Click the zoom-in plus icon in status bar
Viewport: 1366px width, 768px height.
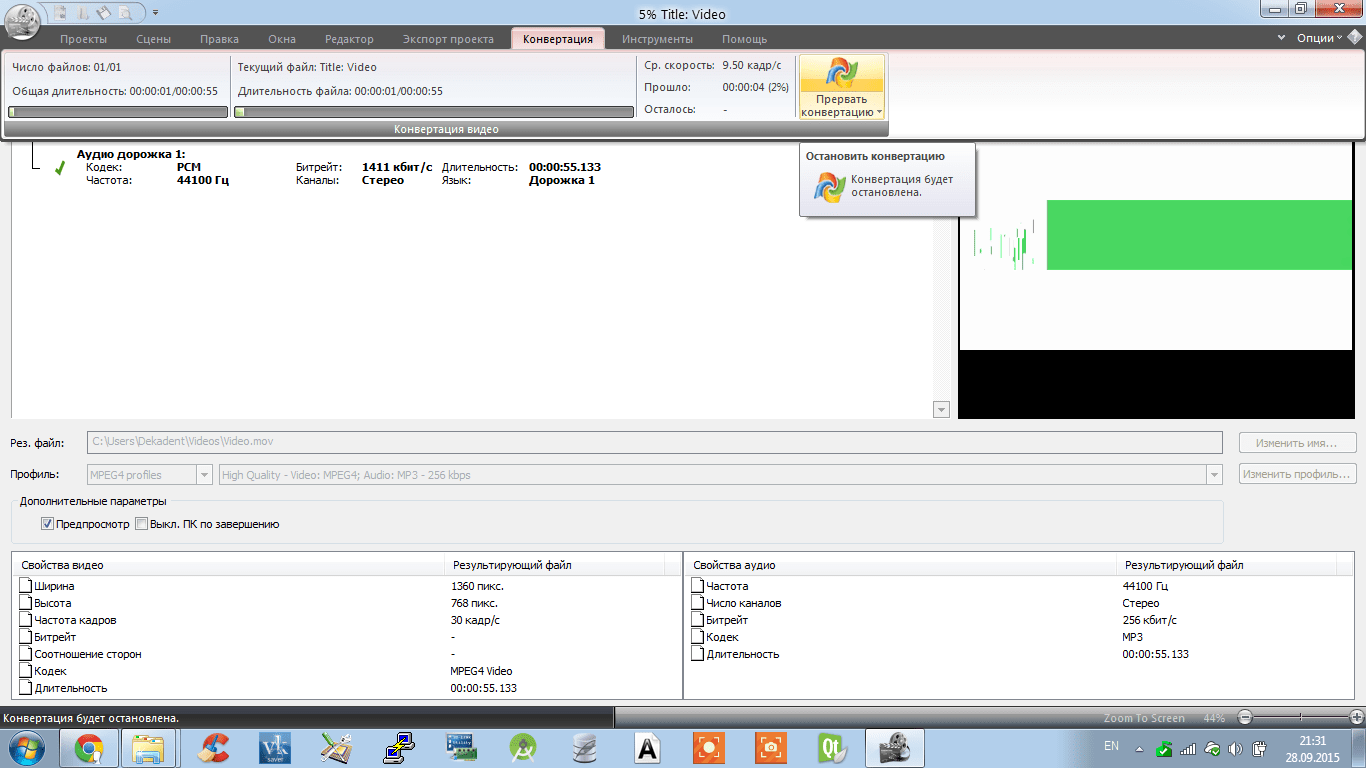pos(1356,717)
